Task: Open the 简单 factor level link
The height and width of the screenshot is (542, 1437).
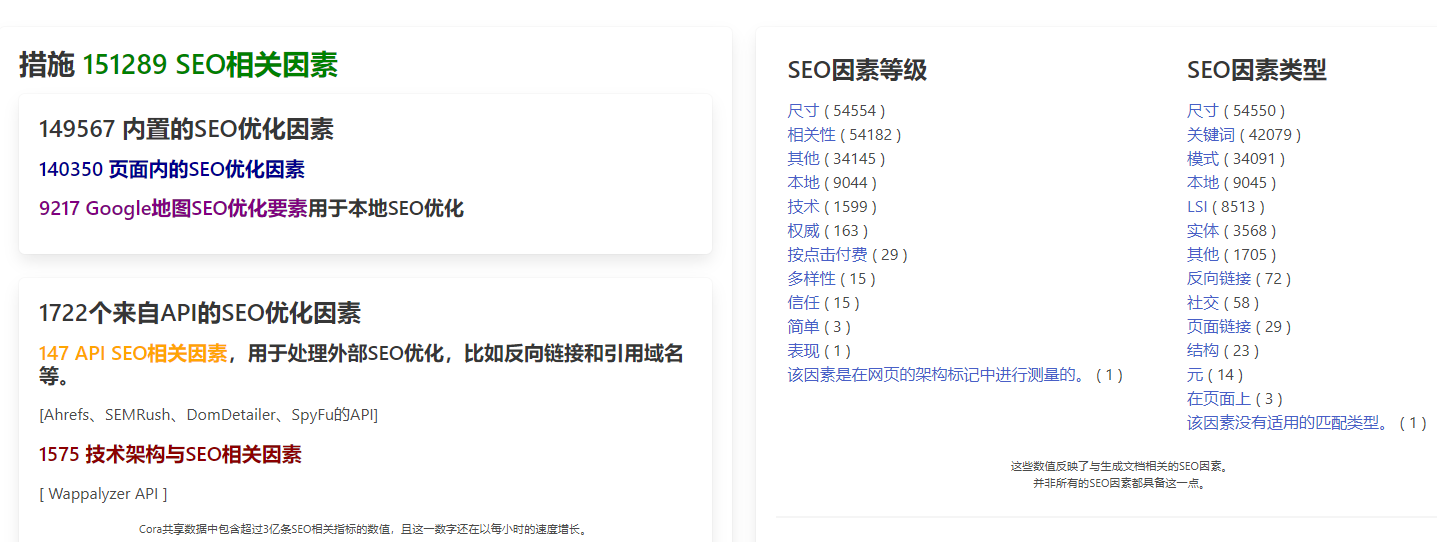Action: 803,327
